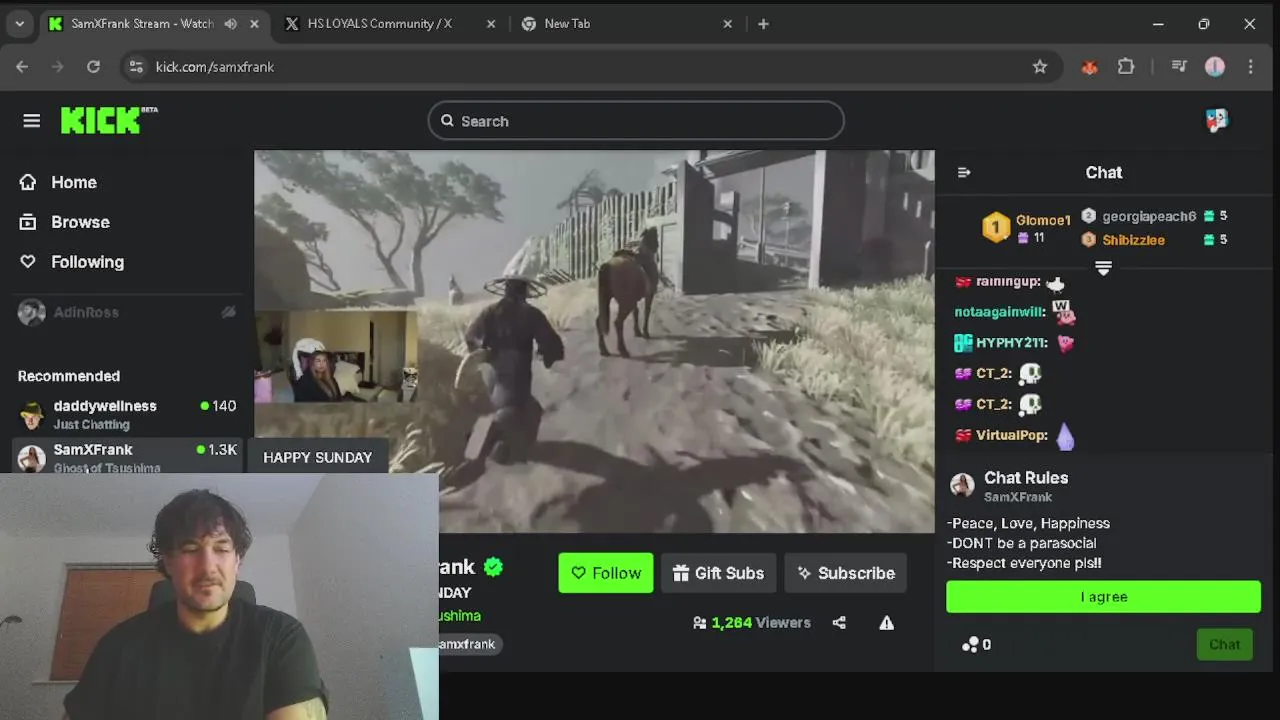Click the Chat send button
Viewport: 1280px width, 720px height.
1224,645
